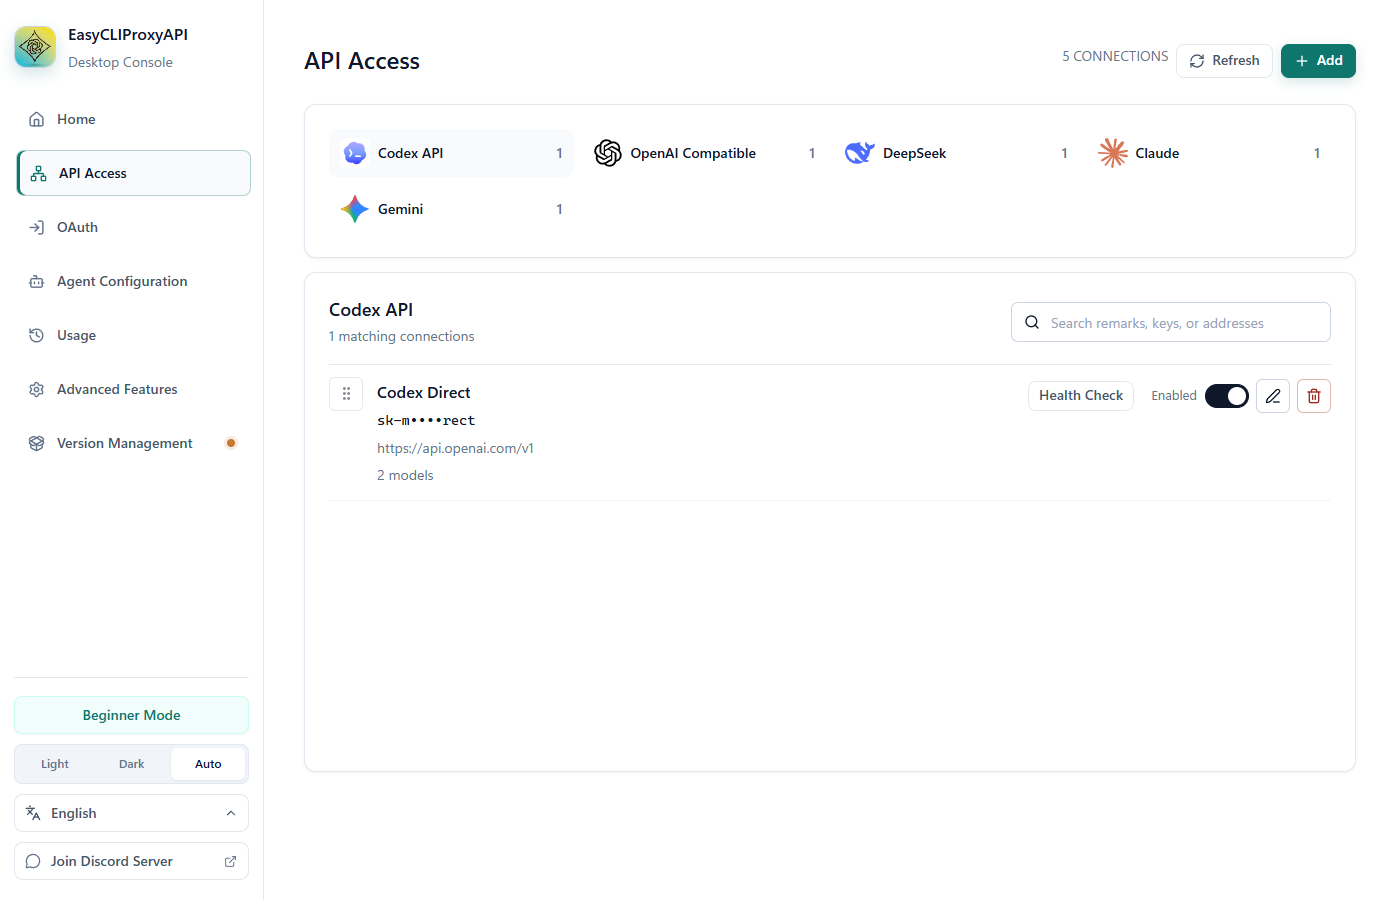Screen dimensions: 1396x900
Task: Click the DeepSeek whale icon
Action: [860, 153]
